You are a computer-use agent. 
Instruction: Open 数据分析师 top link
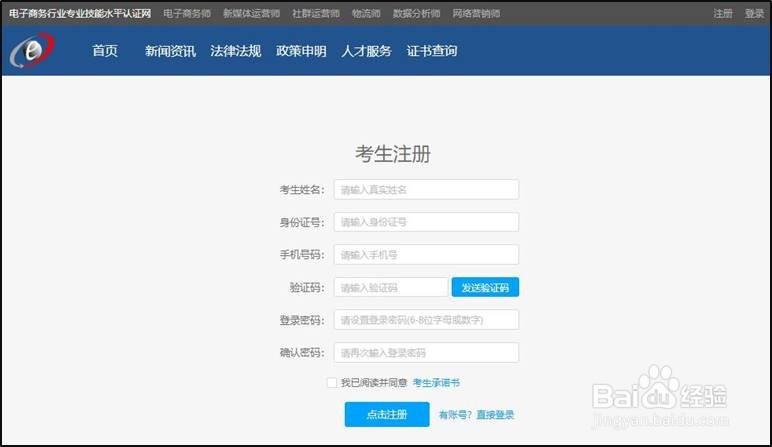coord(417,13)
